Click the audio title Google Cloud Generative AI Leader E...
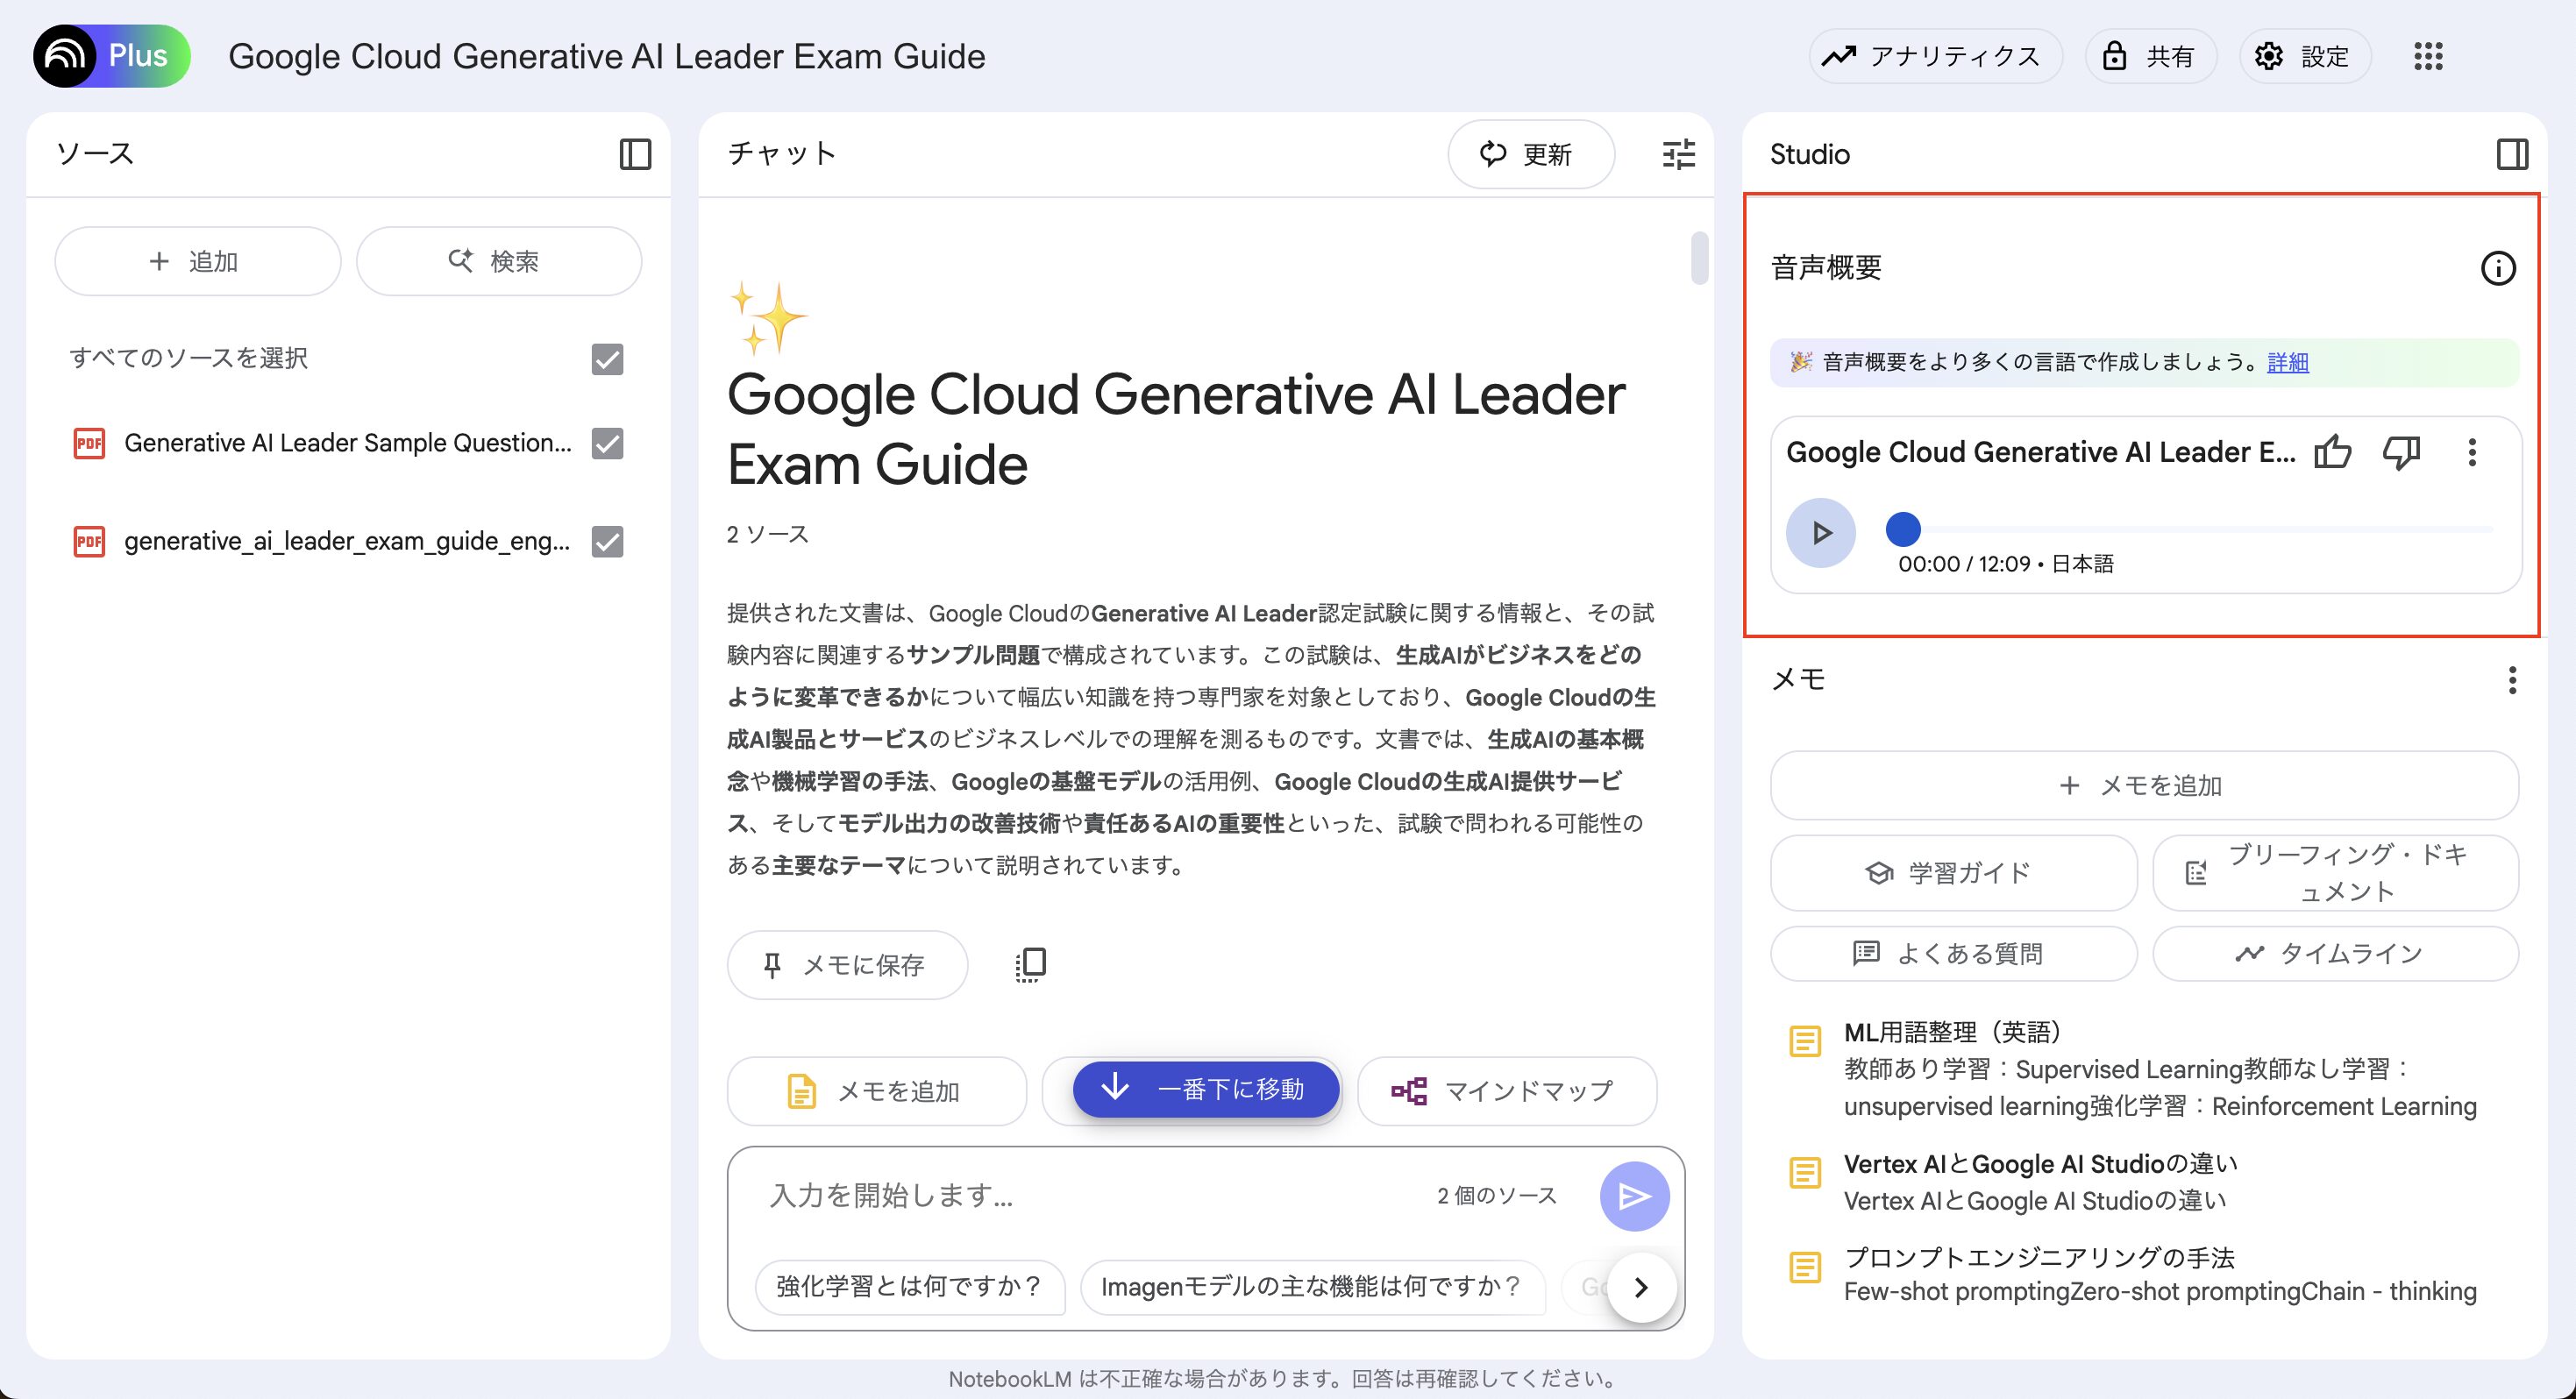The height and width of the screenshot is (1399, 2576). [2041, 452]
